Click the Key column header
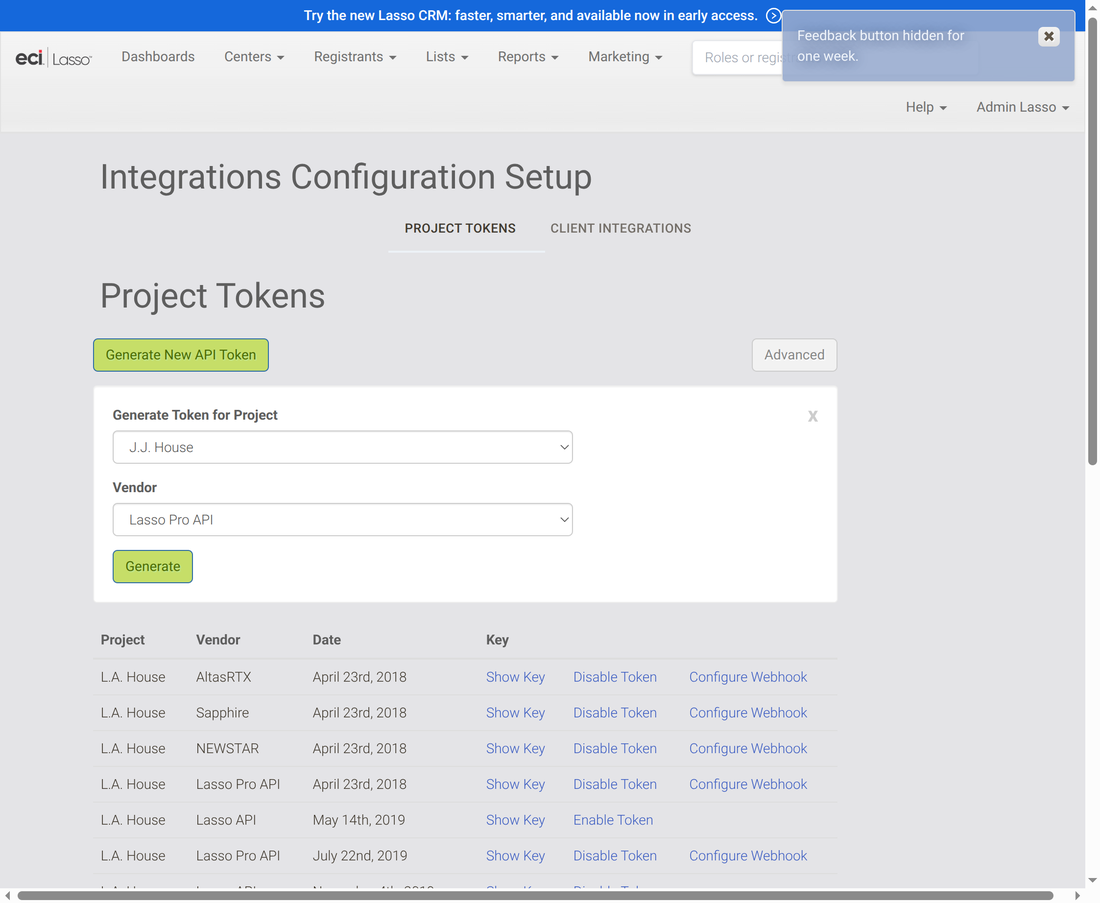 (497, 640)
